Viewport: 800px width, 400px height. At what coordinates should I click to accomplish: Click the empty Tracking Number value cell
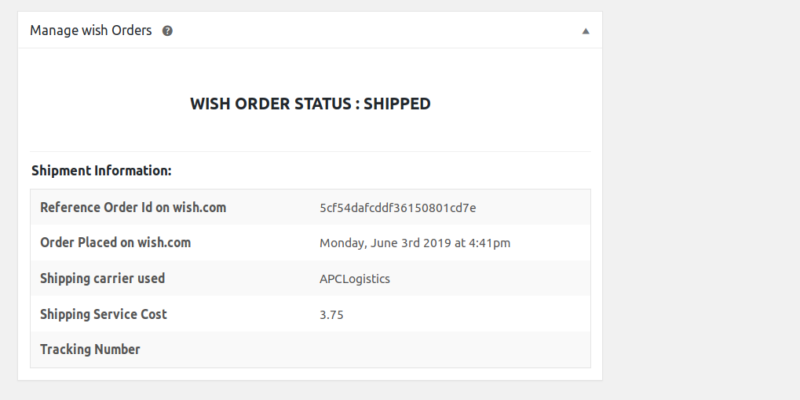451,349
